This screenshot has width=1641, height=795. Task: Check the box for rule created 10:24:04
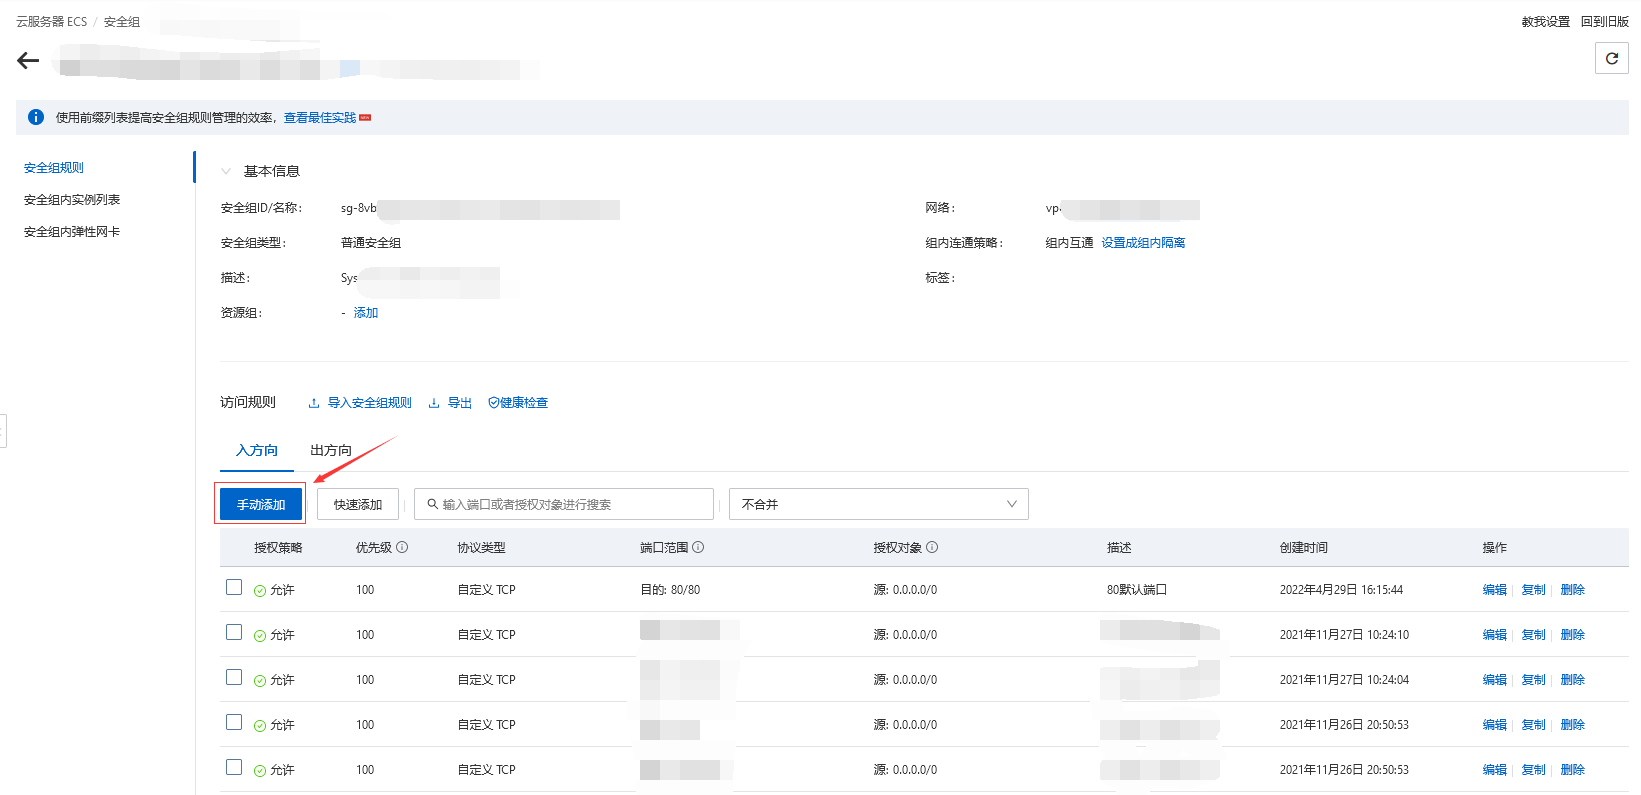[x=234, y=677]
